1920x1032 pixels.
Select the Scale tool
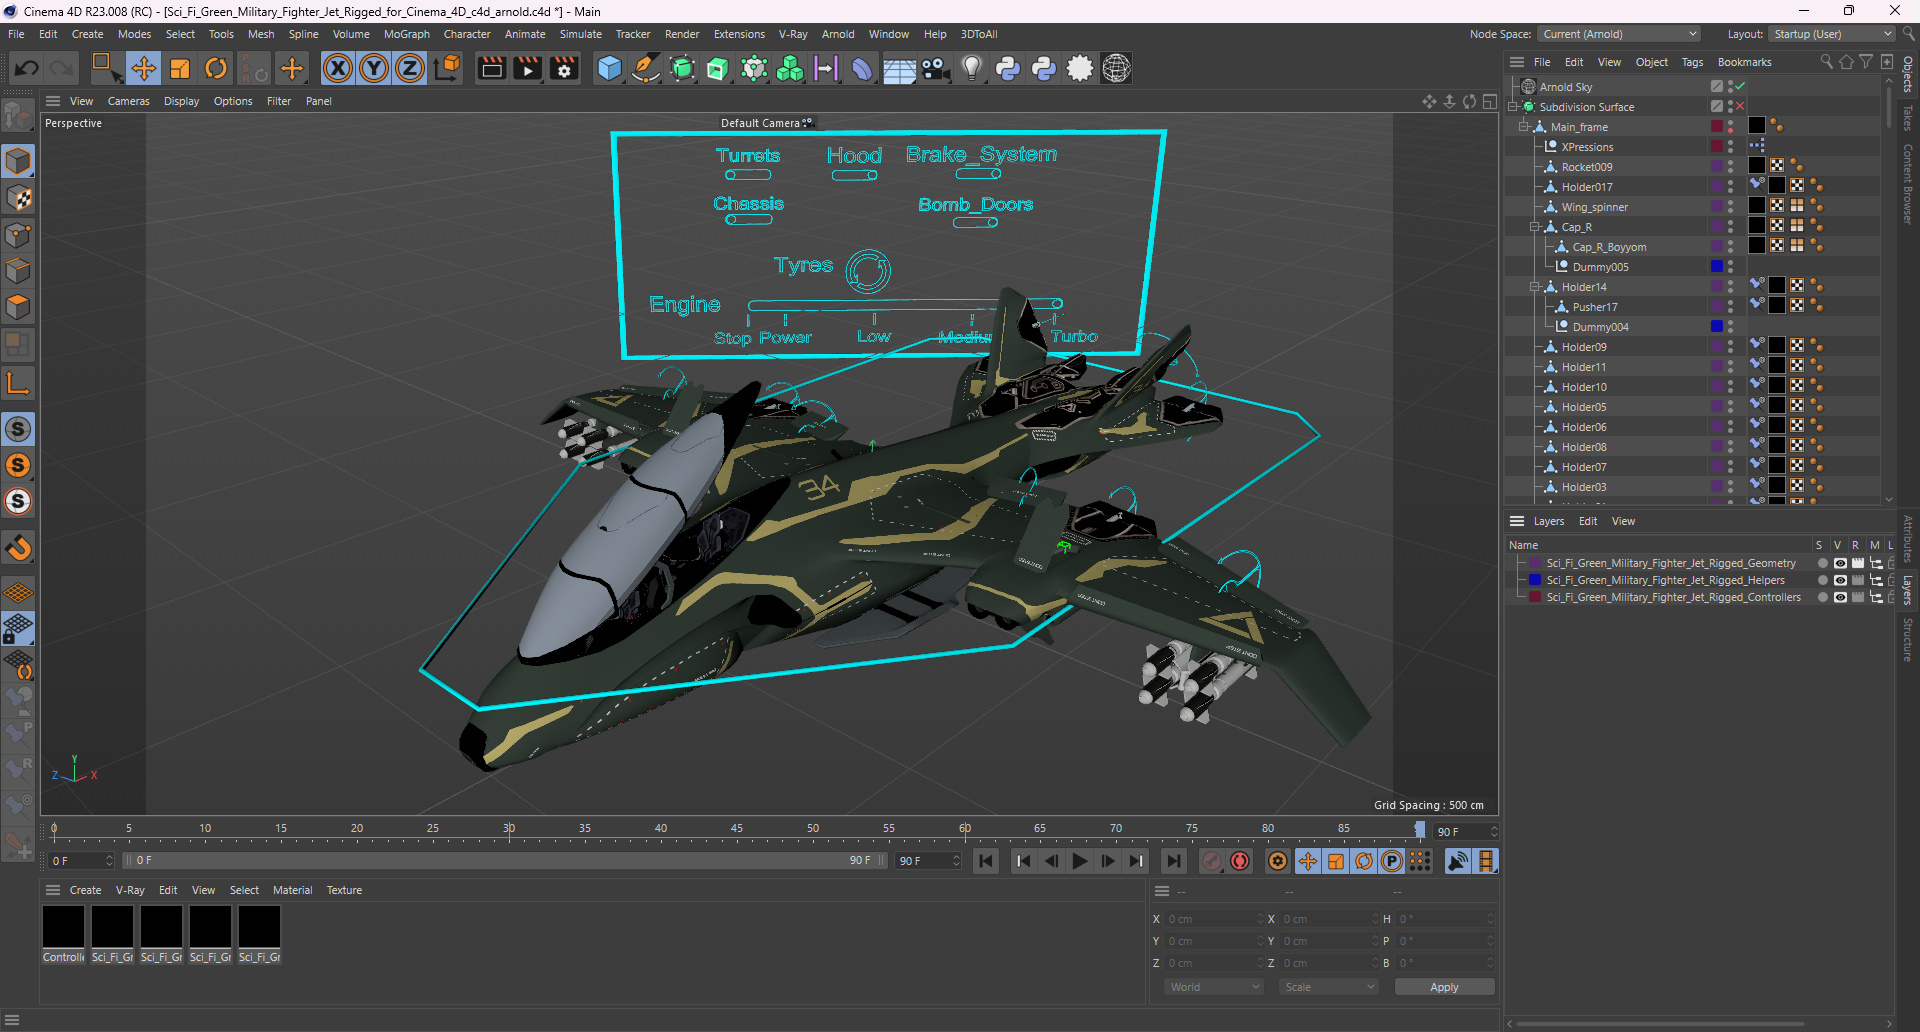click(180, 68)
